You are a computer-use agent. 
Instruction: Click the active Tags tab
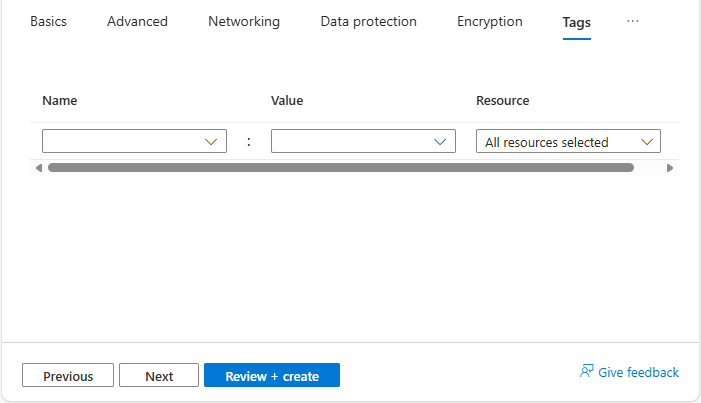coord(576,22)
